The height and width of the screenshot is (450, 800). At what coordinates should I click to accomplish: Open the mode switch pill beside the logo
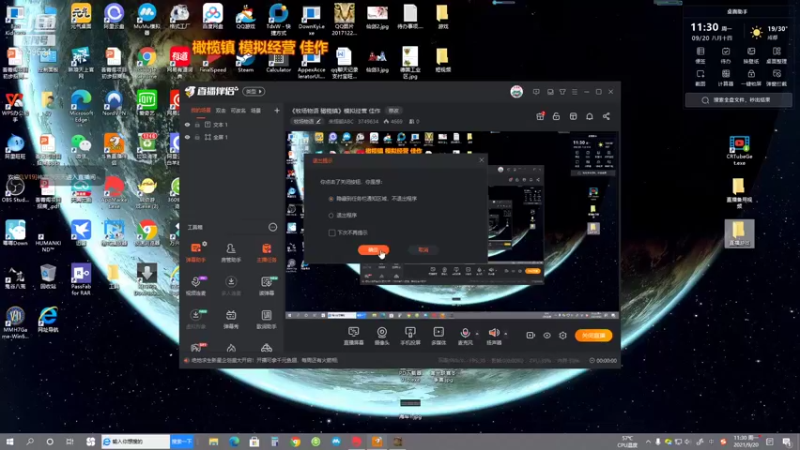(254, 92)
